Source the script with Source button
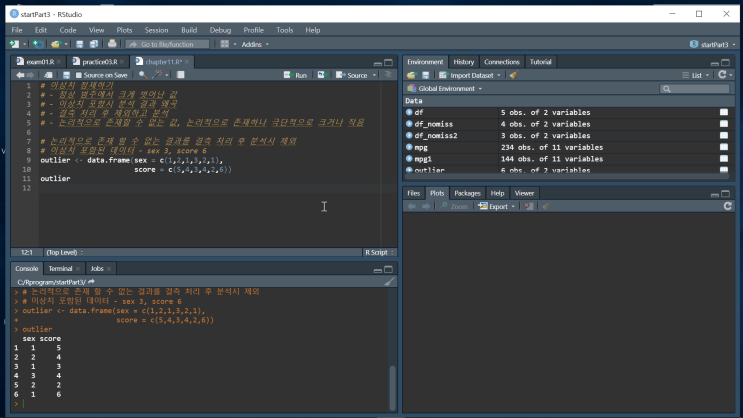The width and height of the screenshot is (743, 418). click(x=352, y=75)
